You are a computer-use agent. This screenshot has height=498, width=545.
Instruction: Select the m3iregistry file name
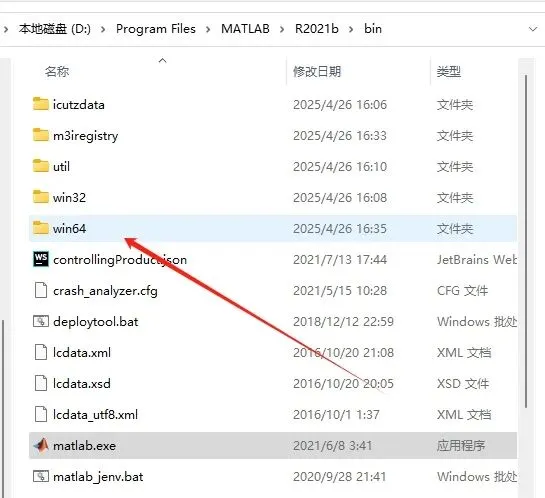pos(86,136)
